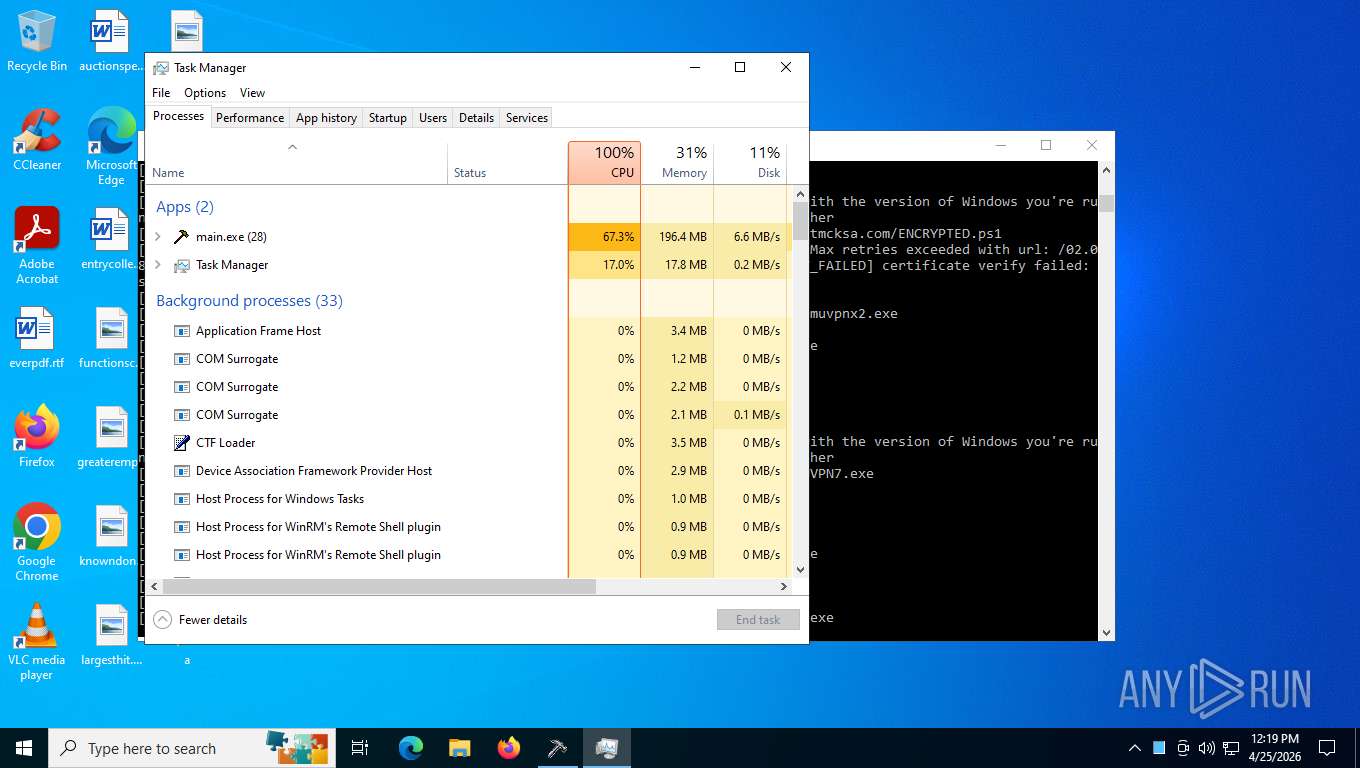Screen dimensions: 1360x768
Task: Click the CTF Loader pen icon
Action: [x=181, y=443]
